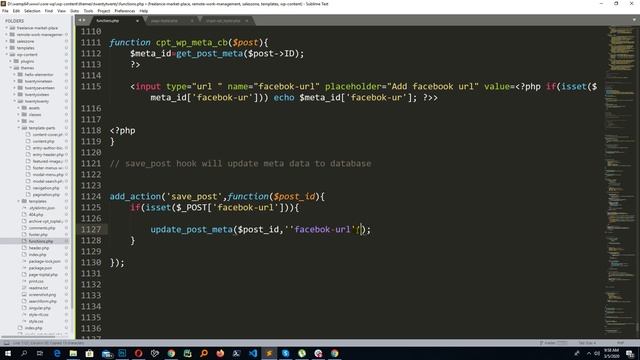The height and width of the screenshot is (360, 640).
Task: Click the Tab Size setting in status bar
Action: click(587, 343)
